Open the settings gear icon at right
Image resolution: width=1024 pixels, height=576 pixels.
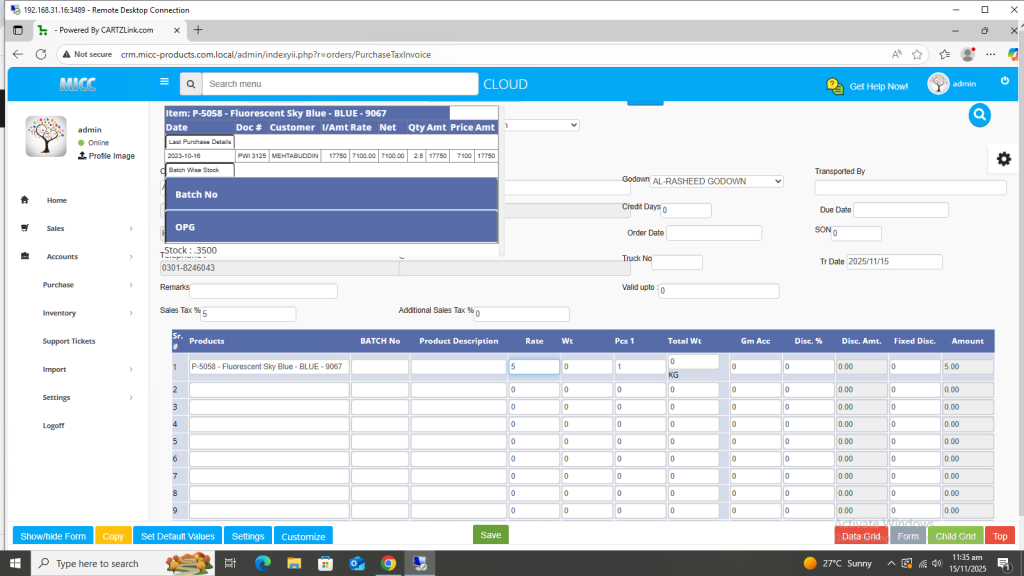[x=1003, y=159]
